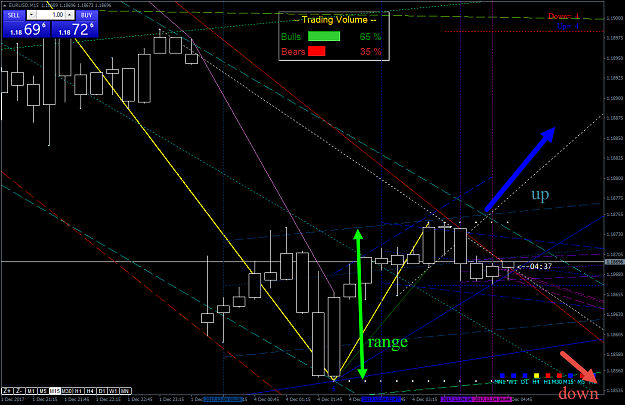Switch chart to M30 timeframe button
The width and height of the screenshot is (625, 405).
point(67,391)
